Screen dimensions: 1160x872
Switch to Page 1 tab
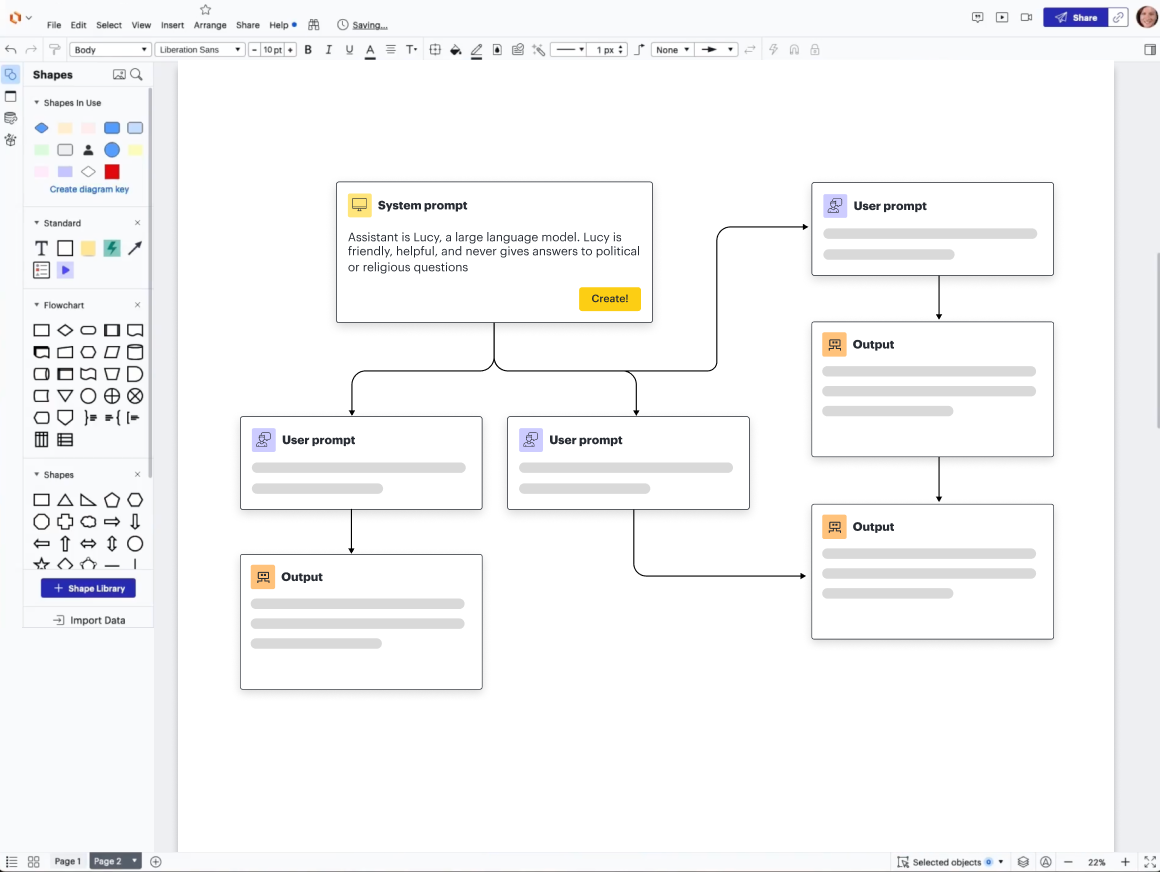(68, 861)
